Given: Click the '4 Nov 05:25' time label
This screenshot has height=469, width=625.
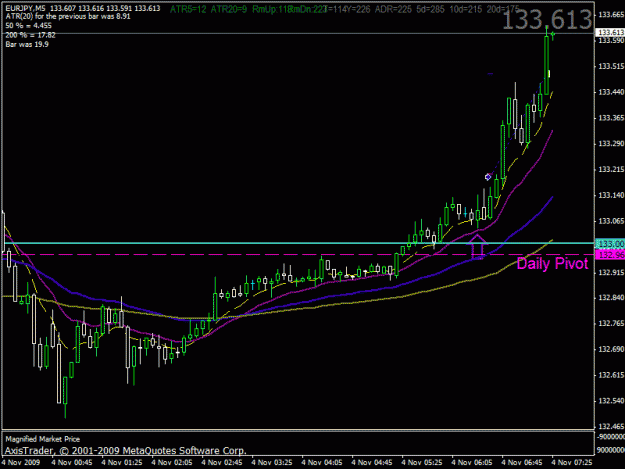Looking at the screenshot, I should tap(422, 463).
